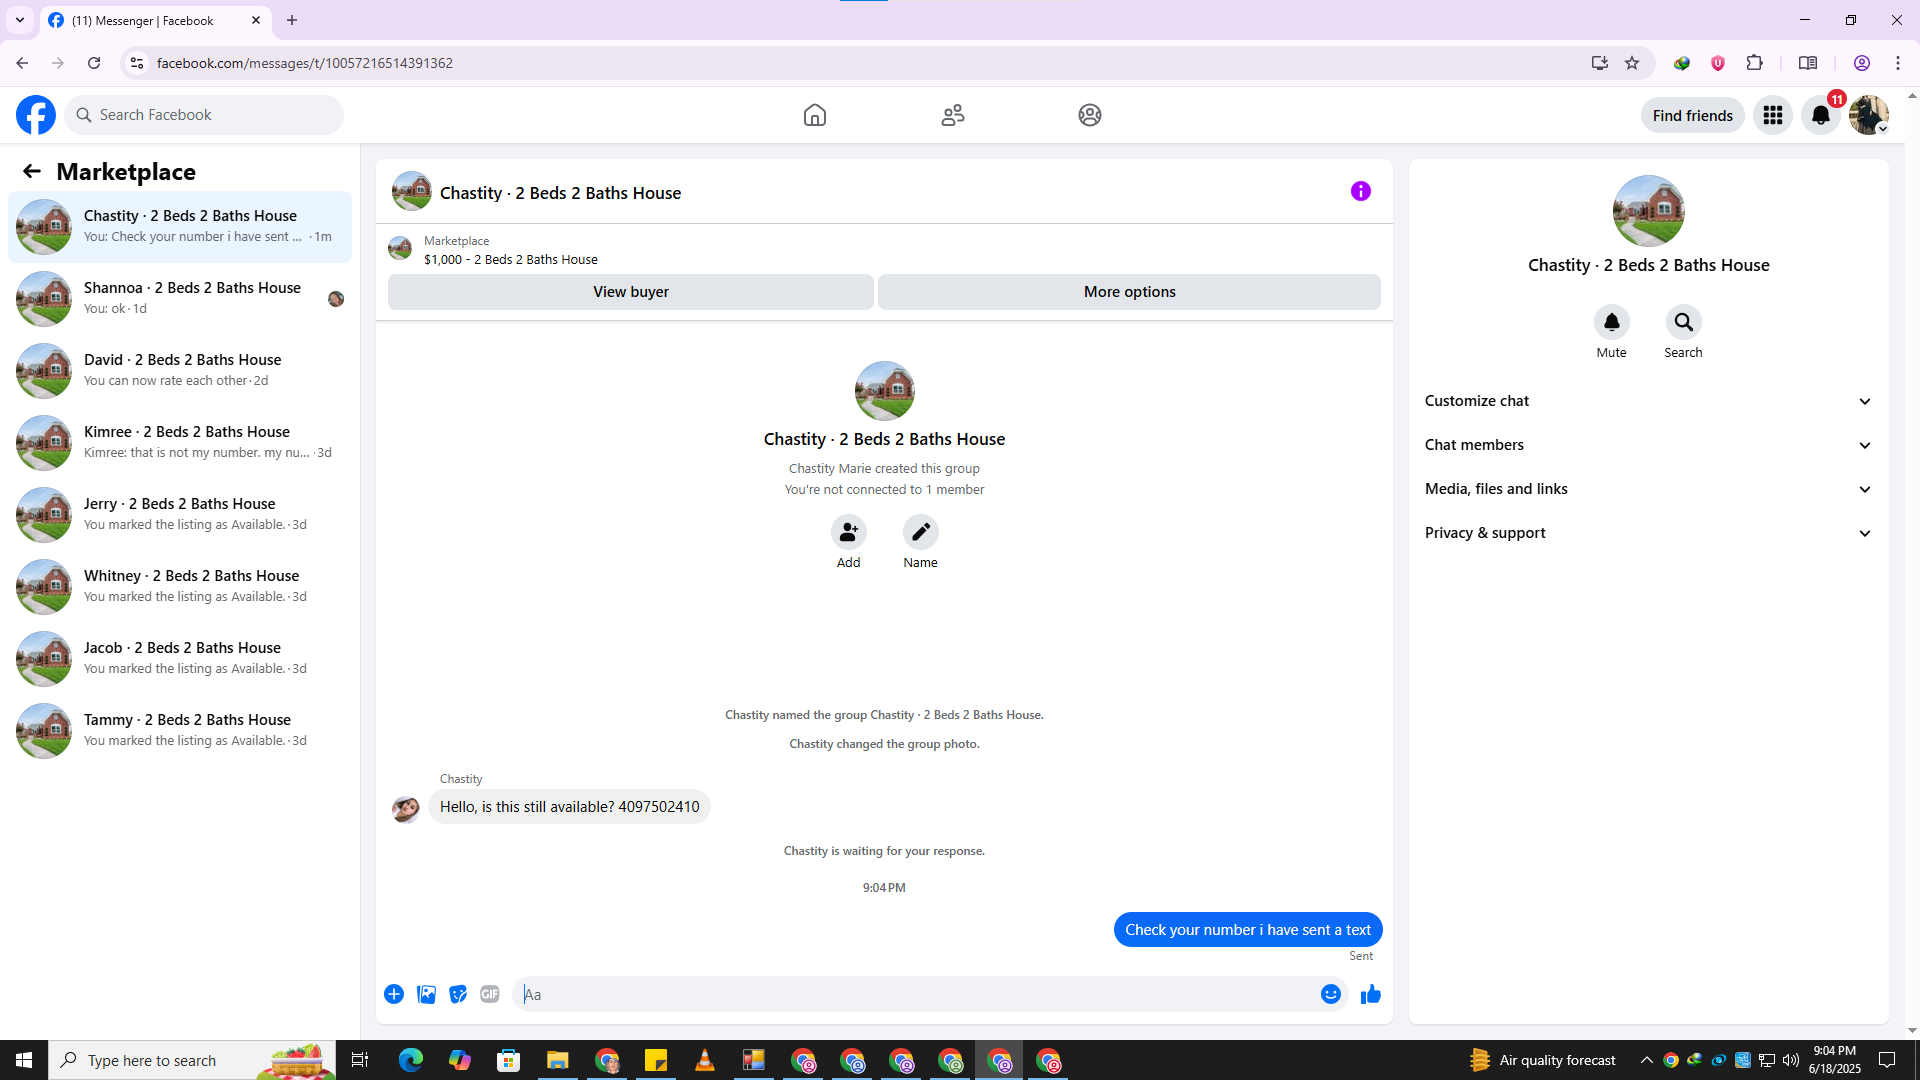Viewport: 1920px width, 1080px height.
Task: Open the Jerry conversation
Action: point(180,515)
